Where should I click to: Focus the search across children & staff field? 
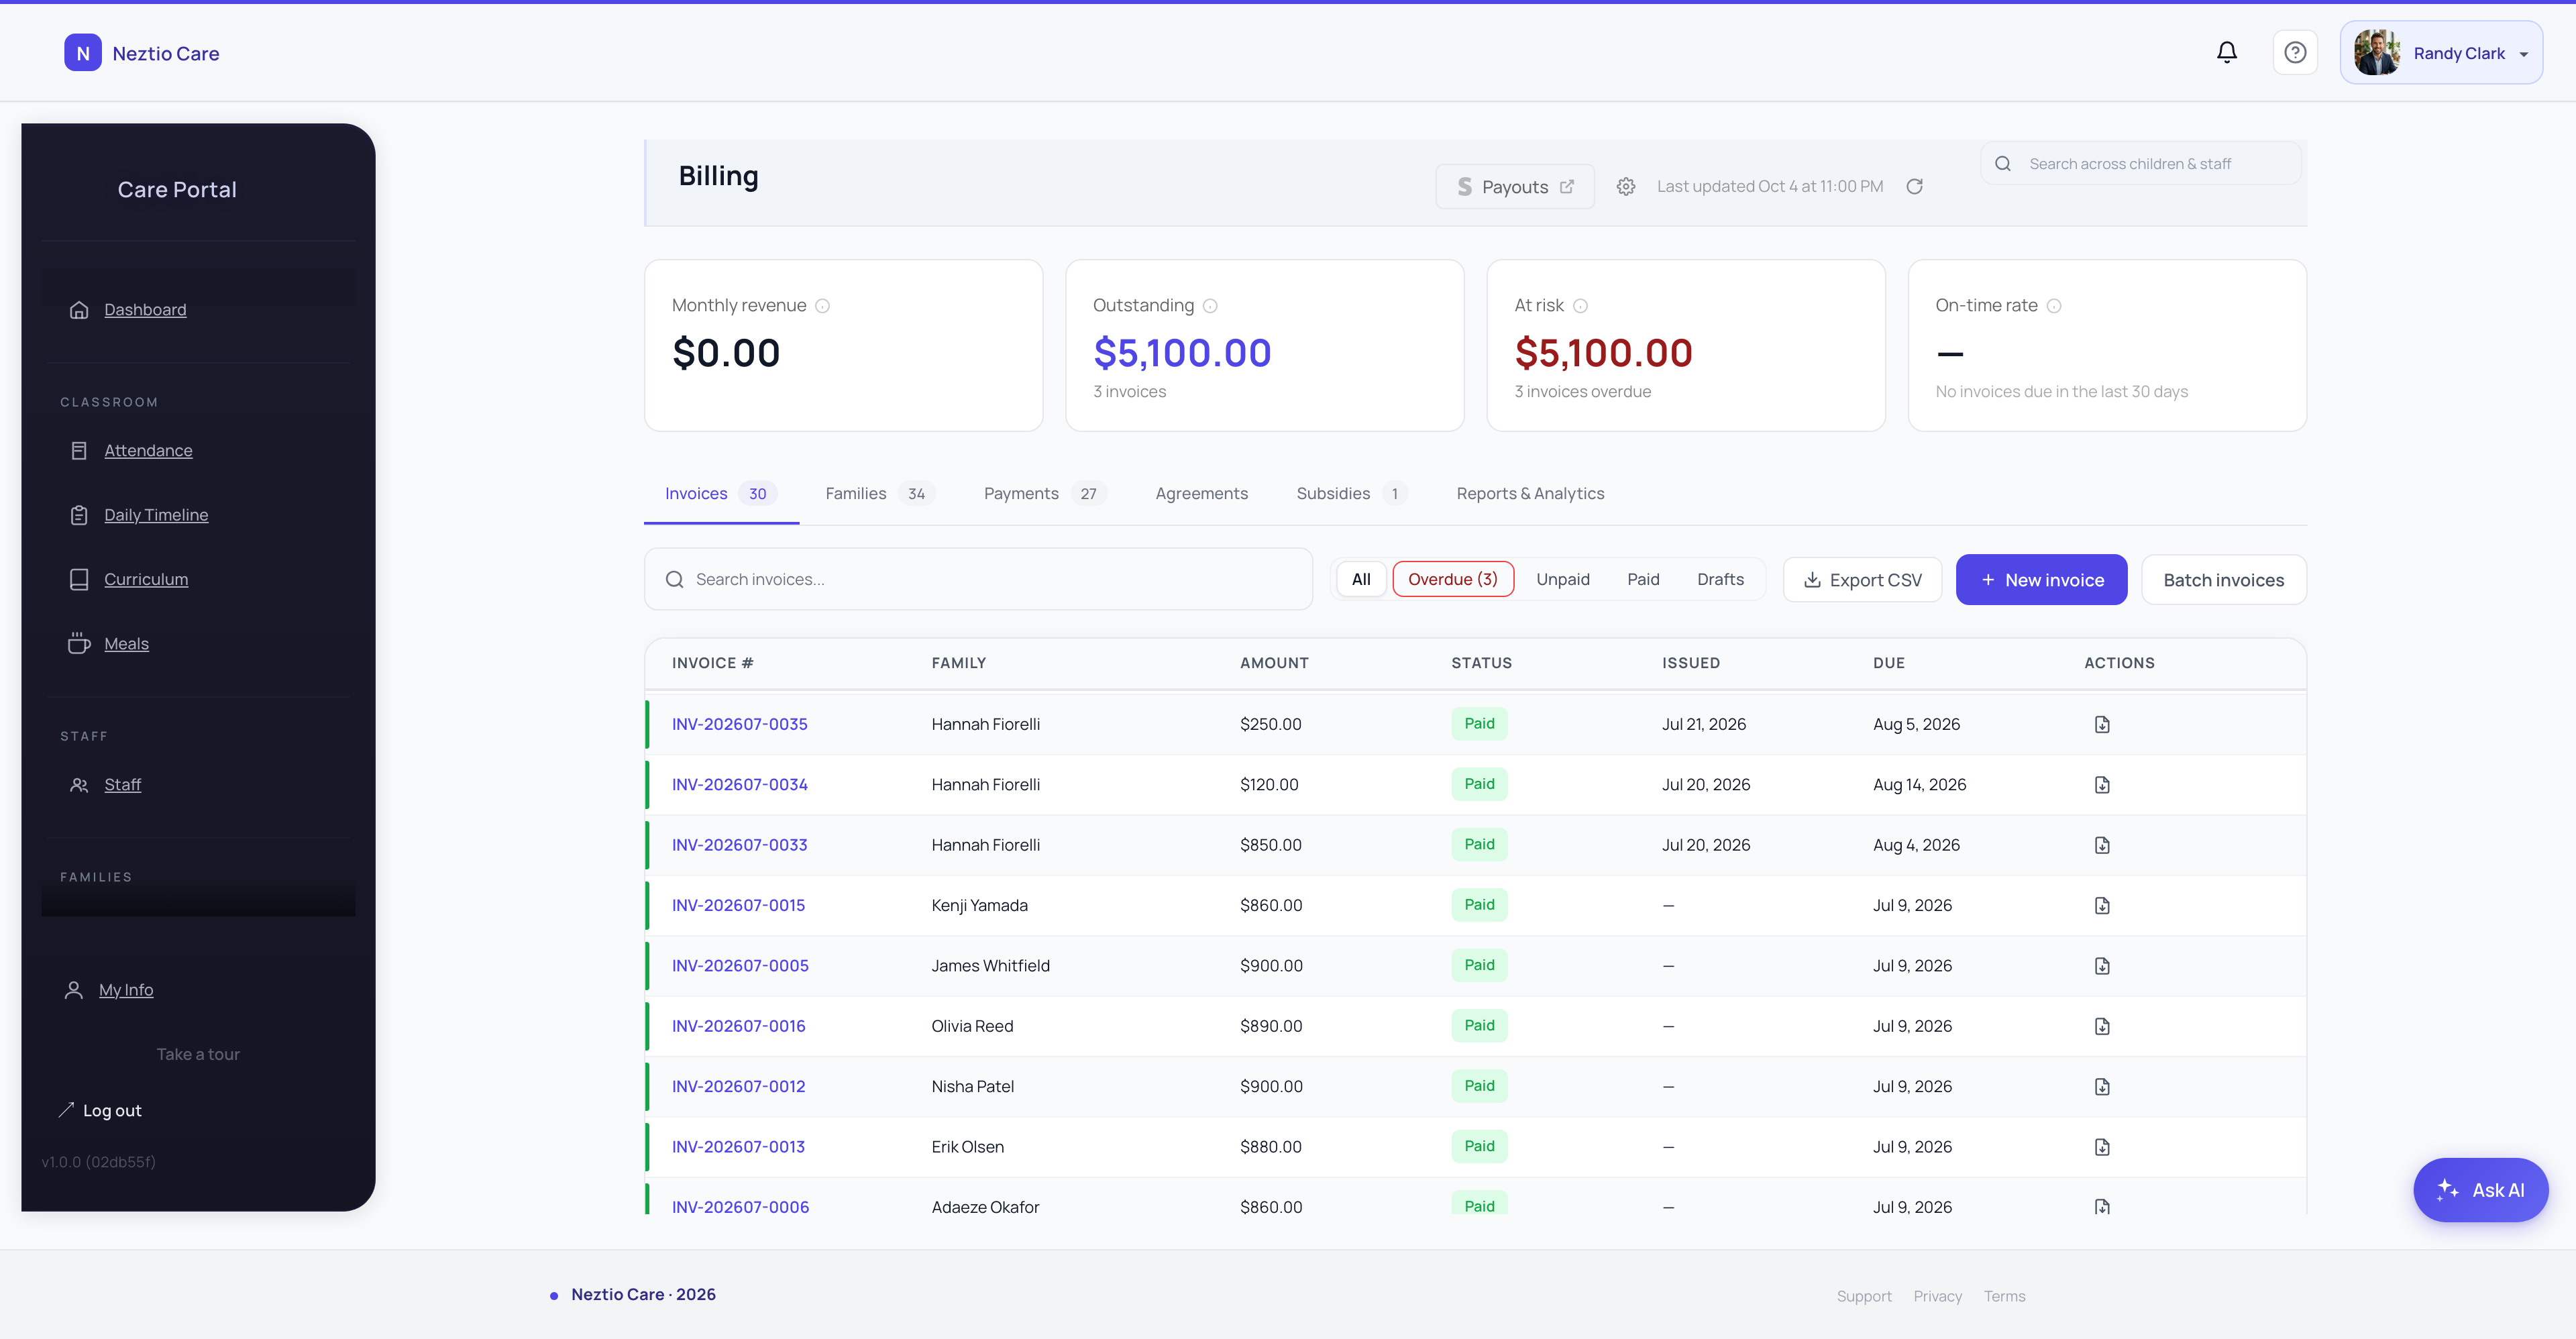point(2140,164)
